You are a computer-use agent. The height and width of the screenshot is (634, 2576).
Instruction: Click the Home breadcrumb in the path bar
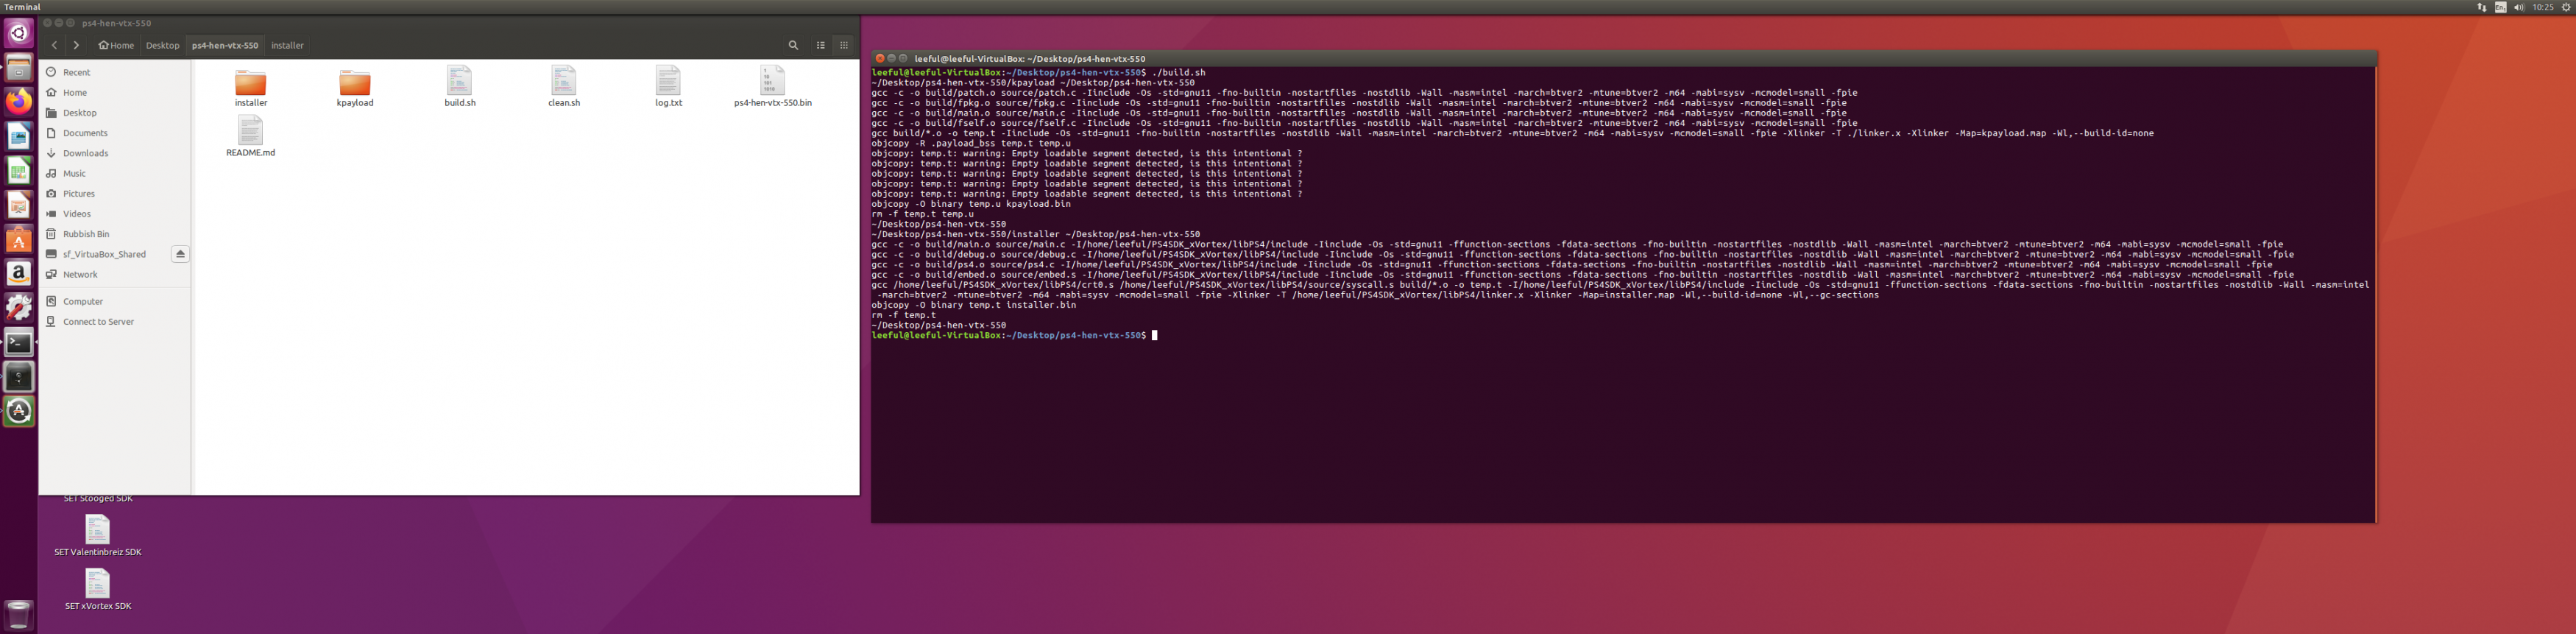pos(116,45)
